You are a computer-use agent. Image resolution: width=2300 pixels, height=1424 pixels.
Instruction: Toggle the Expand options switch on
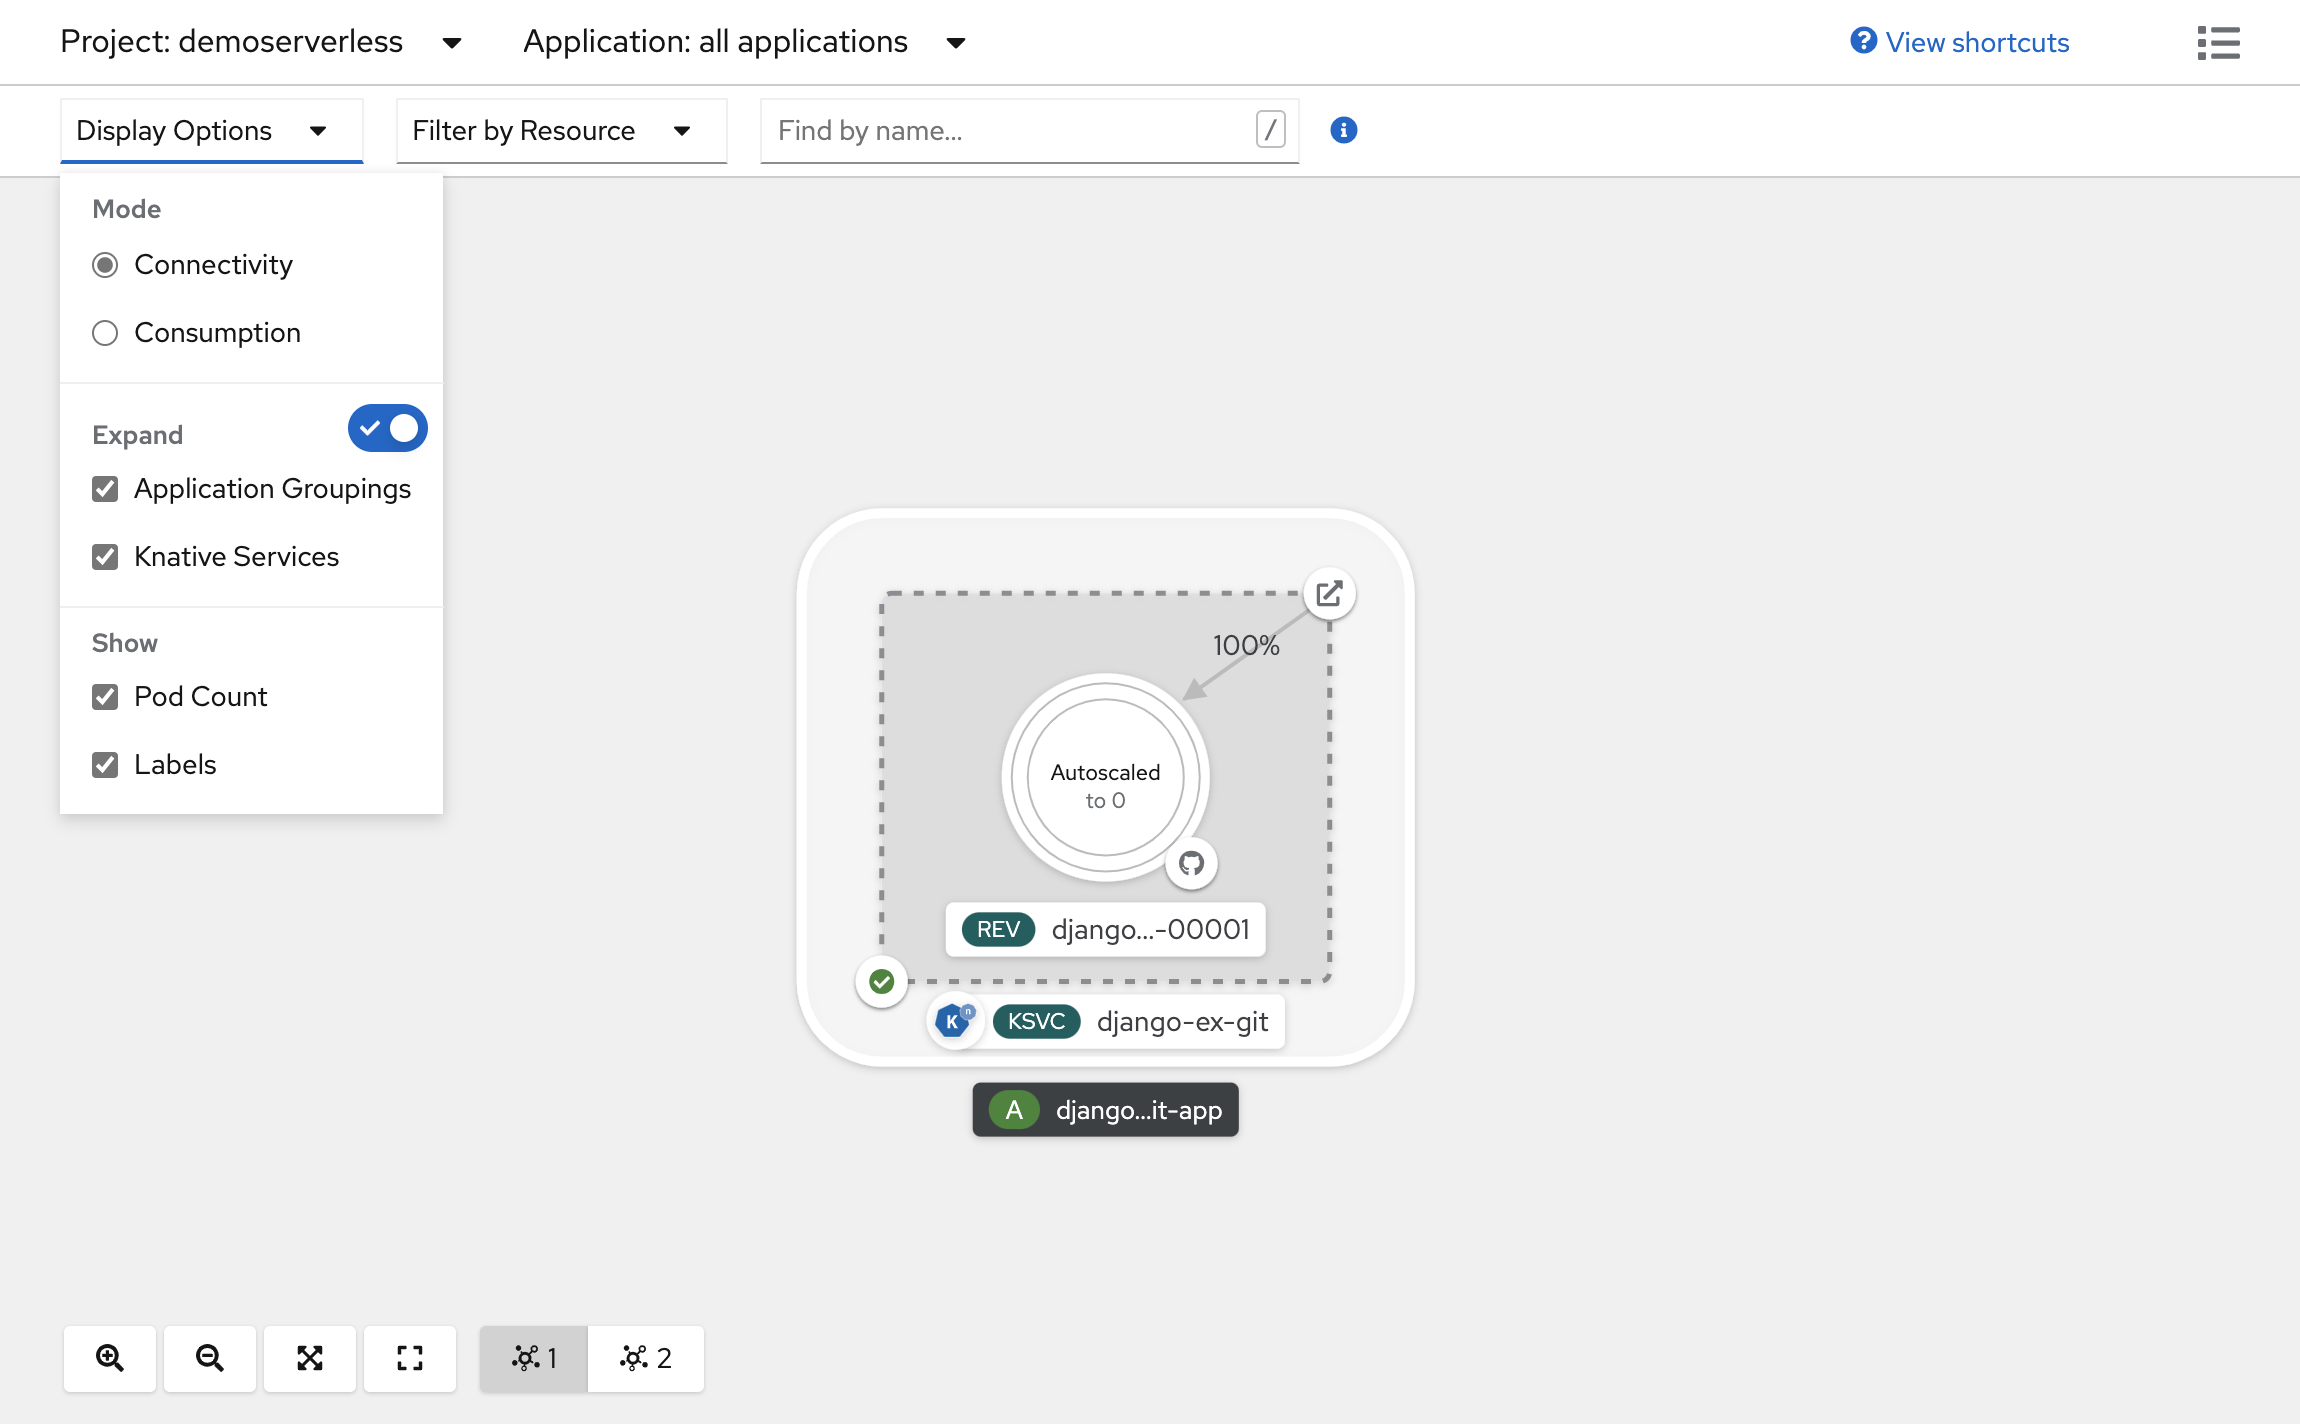(x=388, y=429)
